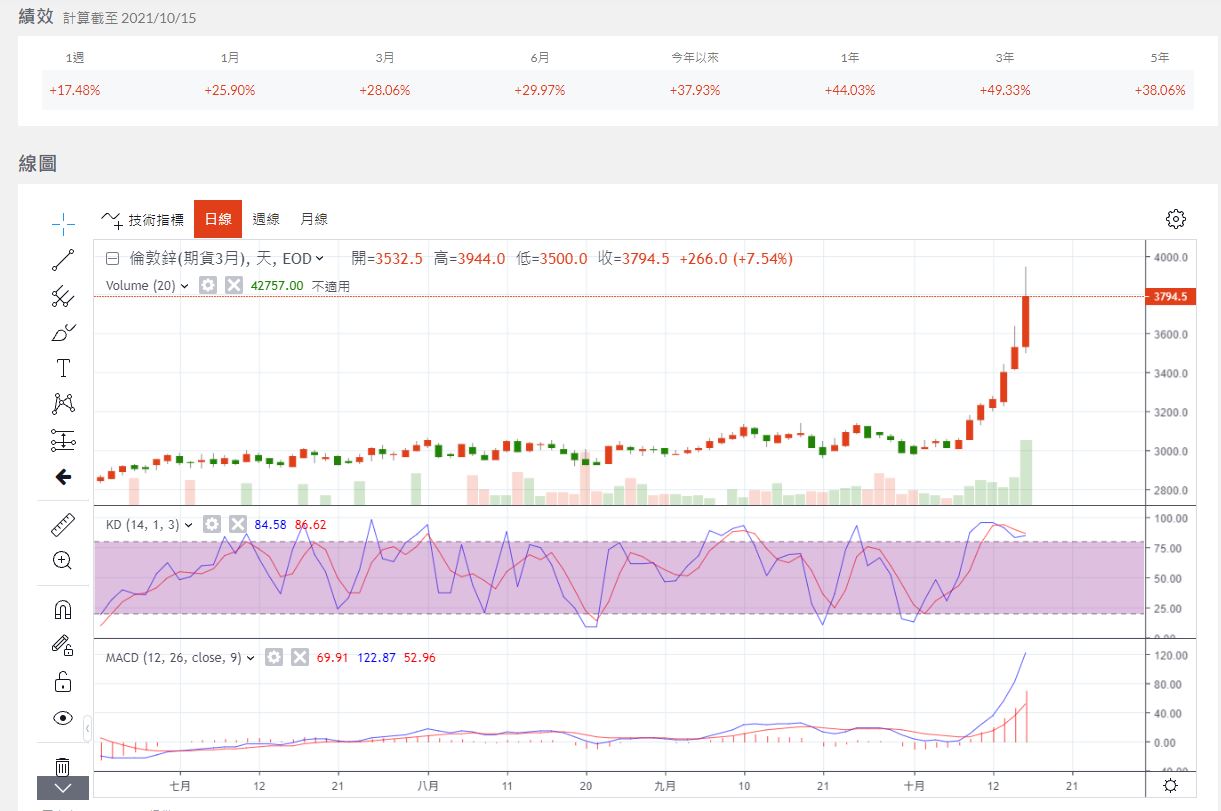Activate the text annotation tool
Image resolution: width=1221 pixels, height=811 pixels.
pyautogui.click(x=63, y=368)
